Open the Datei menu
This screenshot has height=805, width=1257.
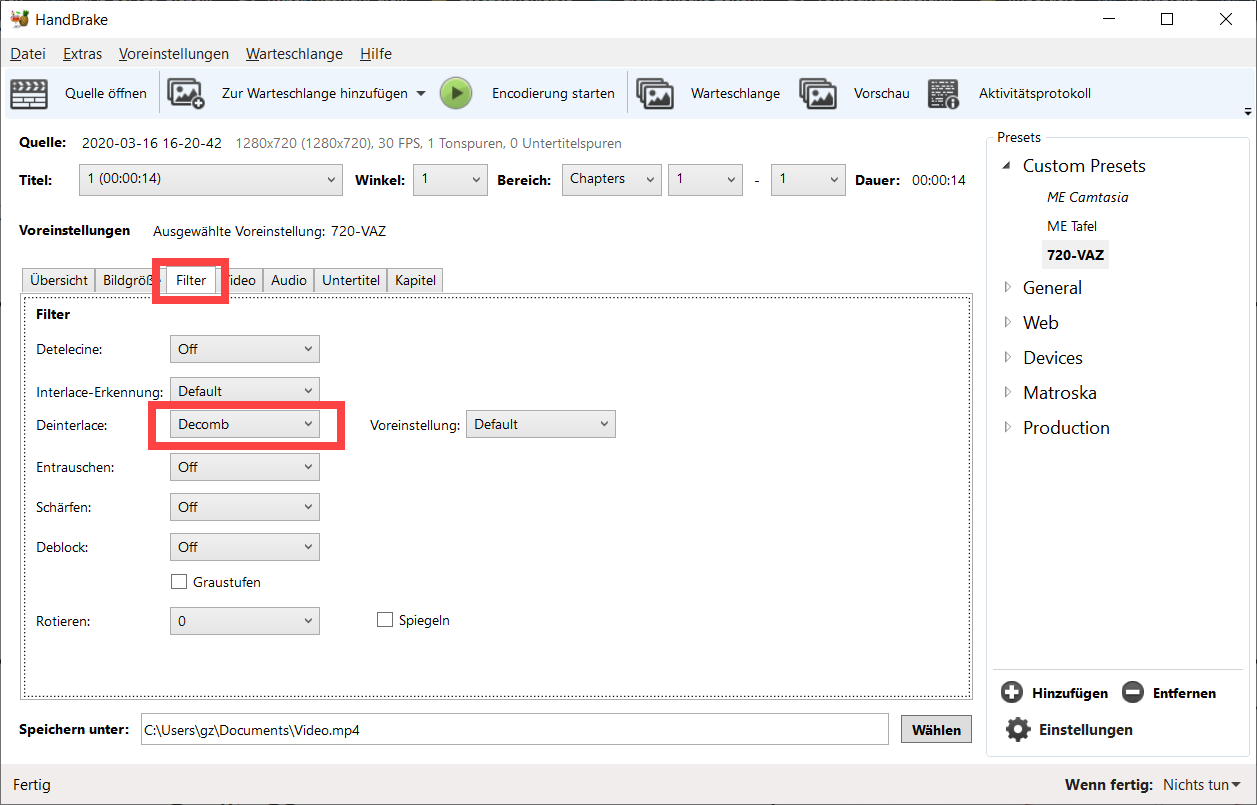point(28,54)
